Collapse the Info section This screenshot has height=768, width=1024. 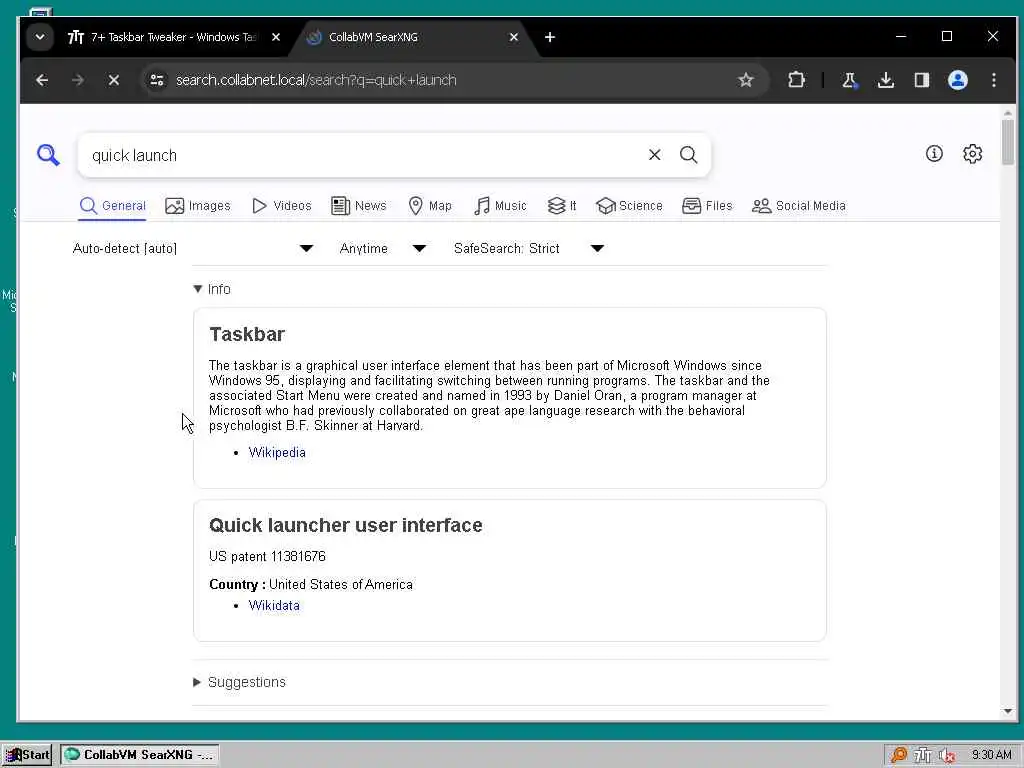(x=212, y=289)
